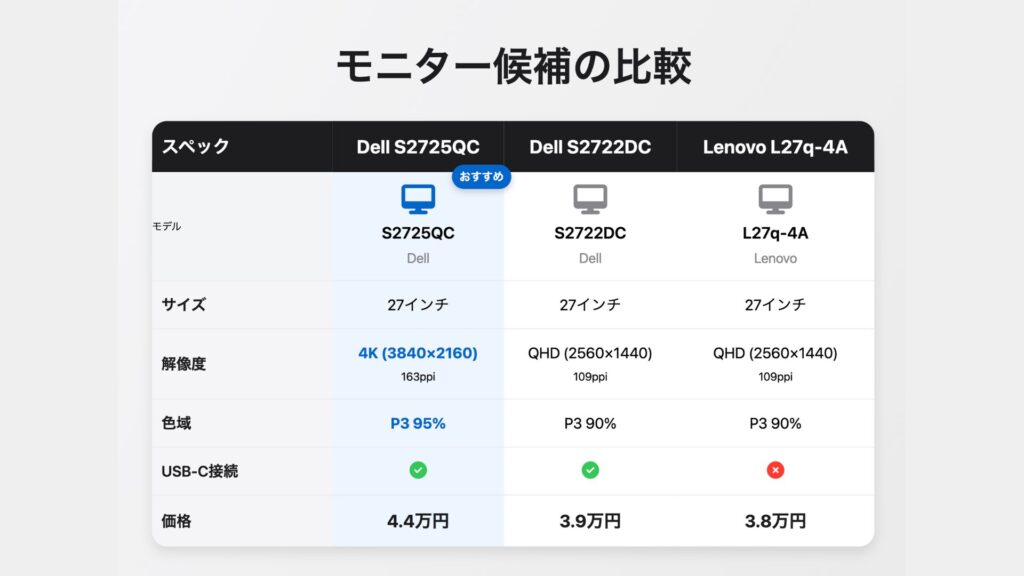This screenshot has height=576, width=1024.
Task: Click the 色域 row label
Action: click(176, 423)
